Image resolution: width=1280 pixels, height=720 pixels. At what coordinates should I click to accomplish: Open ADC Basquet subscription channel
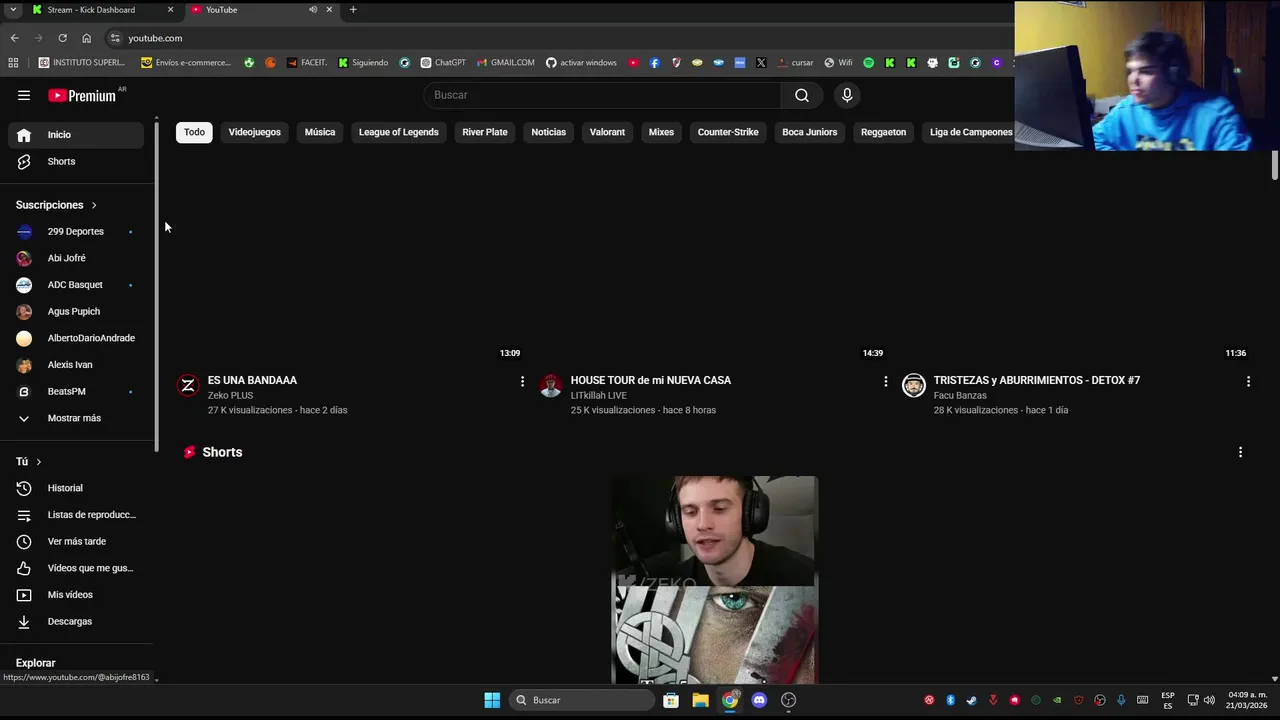[x=76, y=285]
